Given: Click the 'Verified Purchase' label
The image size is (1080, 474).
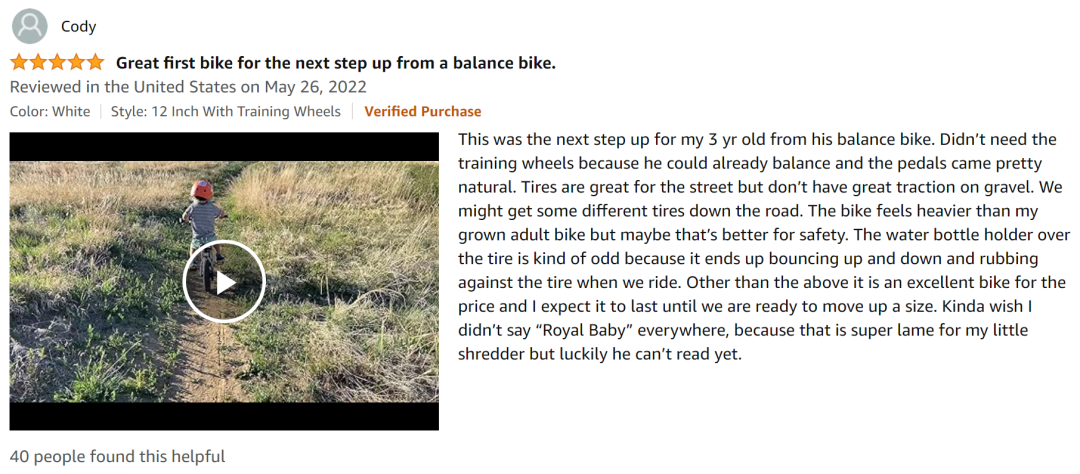Looking at the screenshot, I should 423,112.
